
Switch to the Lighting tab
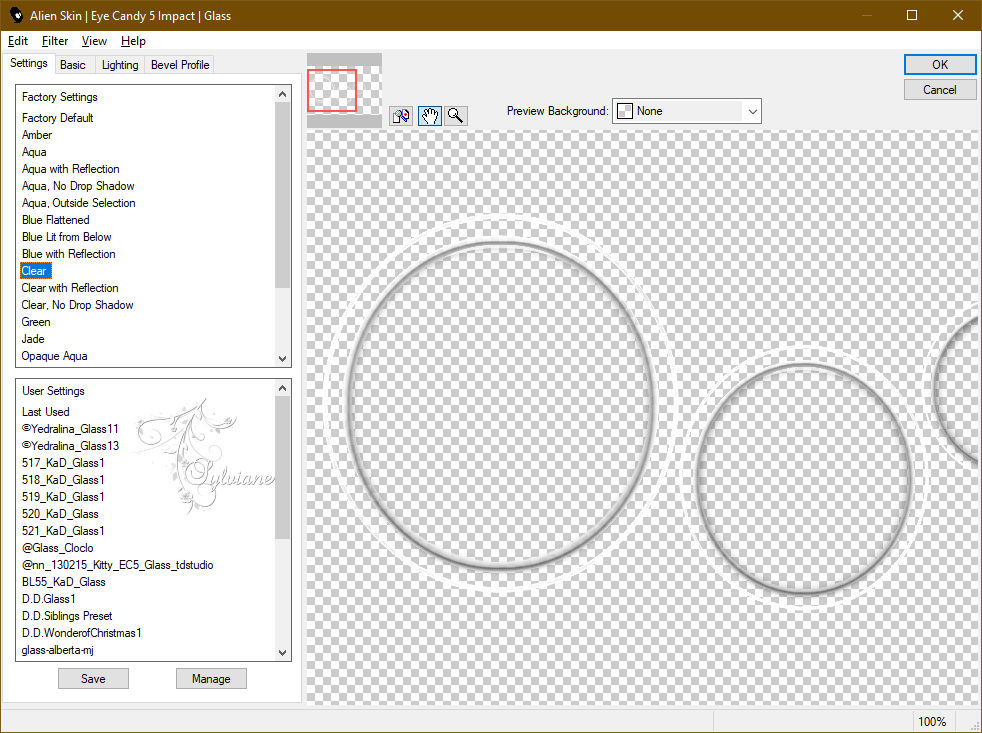point(120,65)
